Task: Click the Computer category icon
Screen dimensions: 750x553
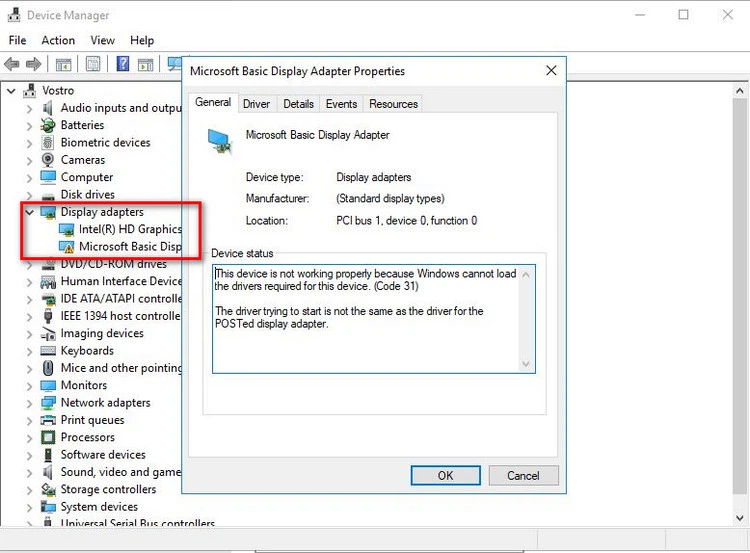Action: 48,177
